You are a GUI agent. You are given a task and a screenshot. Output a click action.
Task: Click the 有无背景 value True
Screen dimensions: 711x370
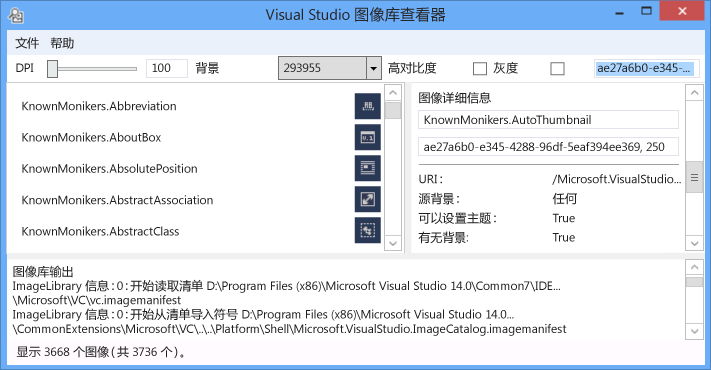click(564, 238)
